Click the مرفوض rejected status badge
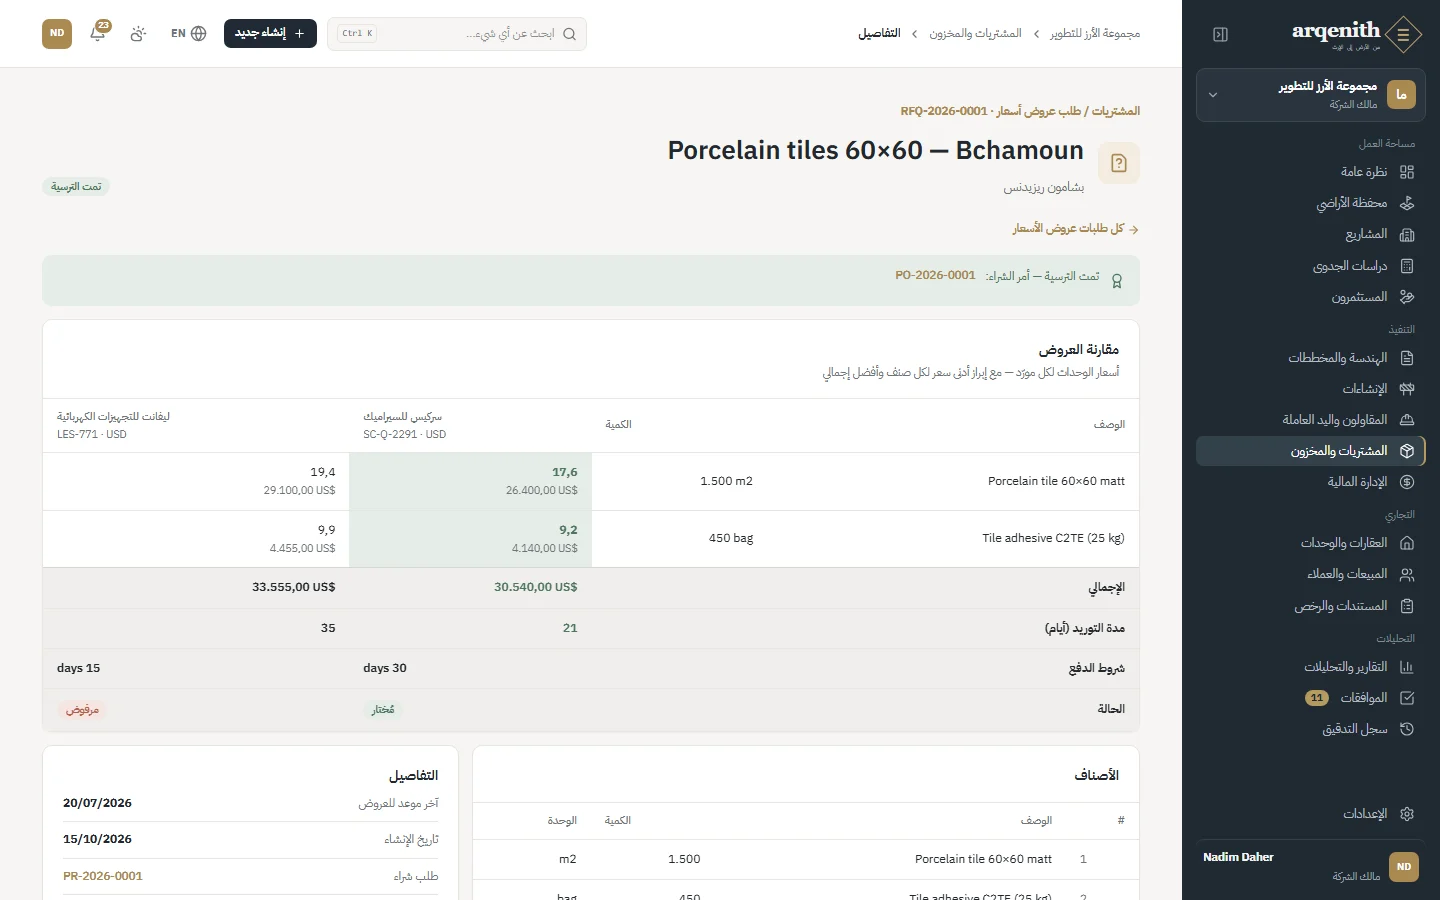This screenshot has height=900, width=1440. (82, 710)
